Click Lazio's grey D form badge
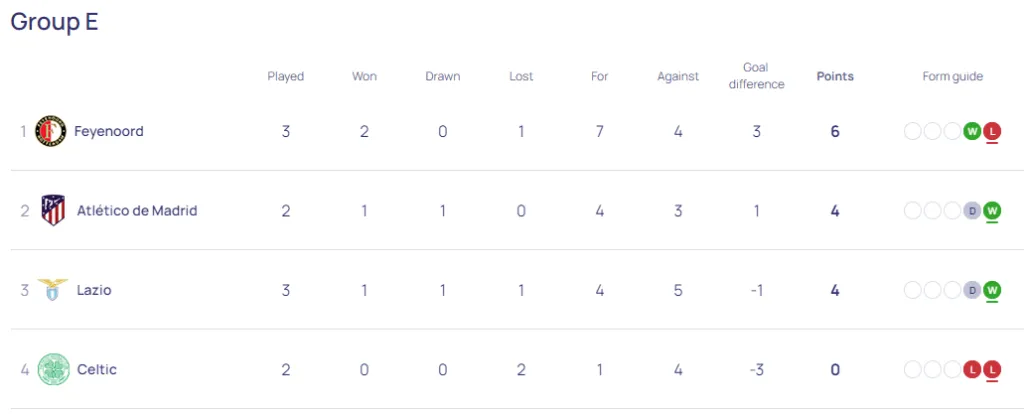The width and height of the screenshot is (1024, 414). (x=972, y=290)
